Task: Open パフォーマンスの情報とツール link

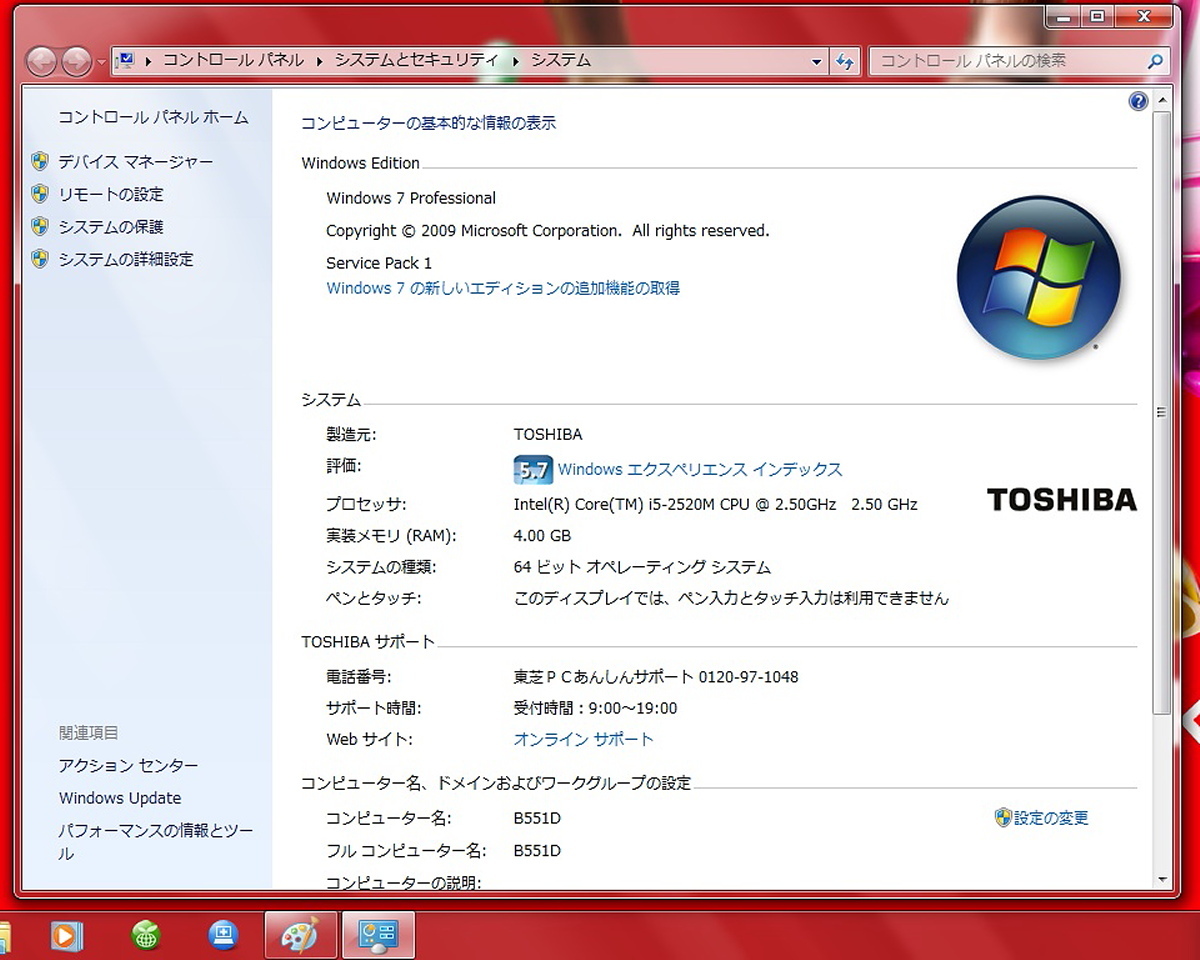Action: click(x=156, y=842)
